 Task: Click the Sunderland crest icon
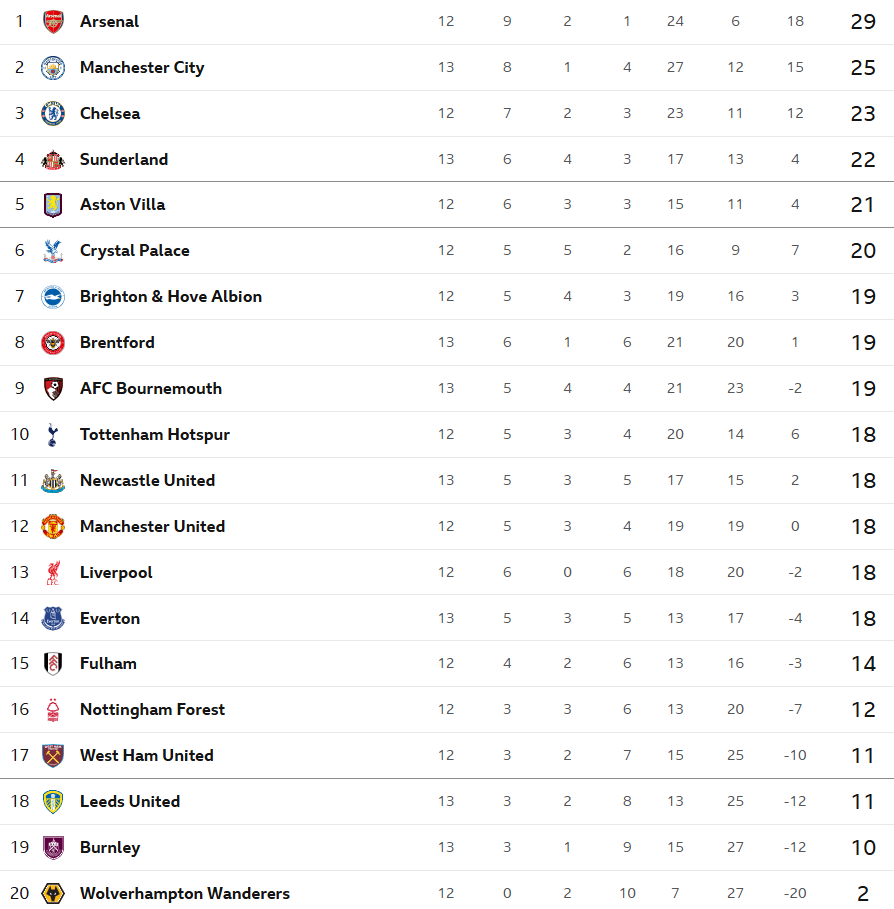point(53,159)
